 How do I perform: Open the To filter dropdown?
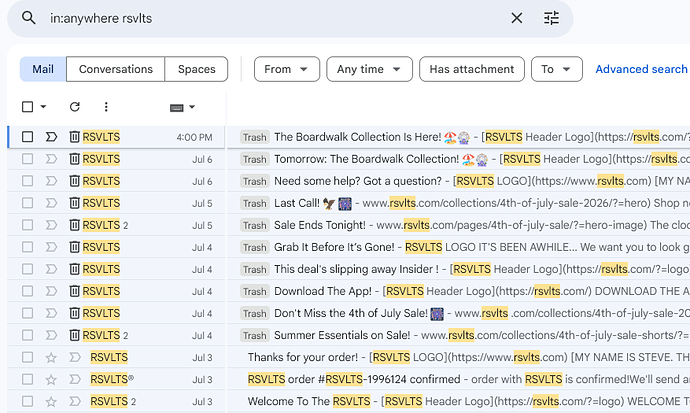click(x=557, y=69)
